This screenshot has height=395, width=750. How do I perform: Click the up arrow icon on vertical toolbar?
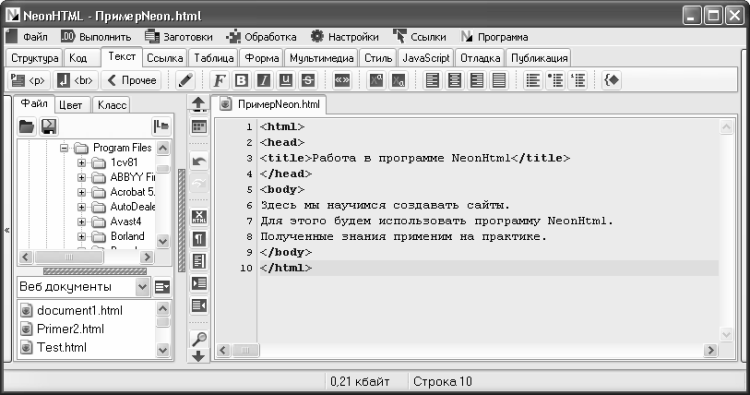[x=199, y=104]
